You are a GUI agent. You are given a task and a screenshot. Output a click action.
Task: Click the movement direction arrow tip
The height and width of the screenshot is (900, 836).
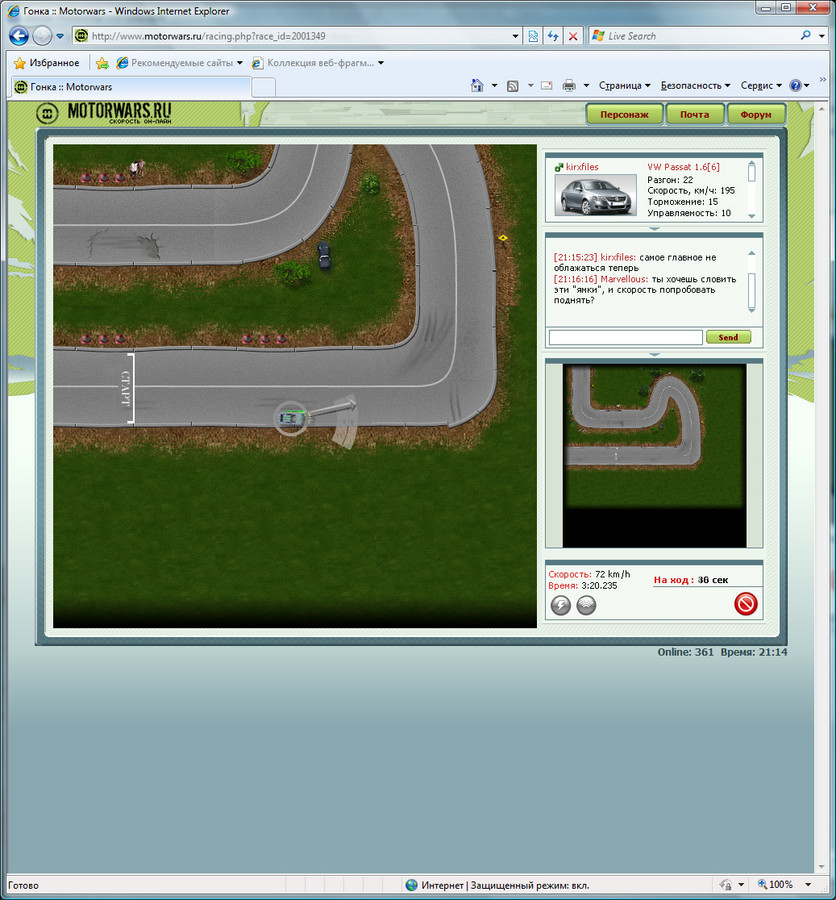tap(350, 405)
